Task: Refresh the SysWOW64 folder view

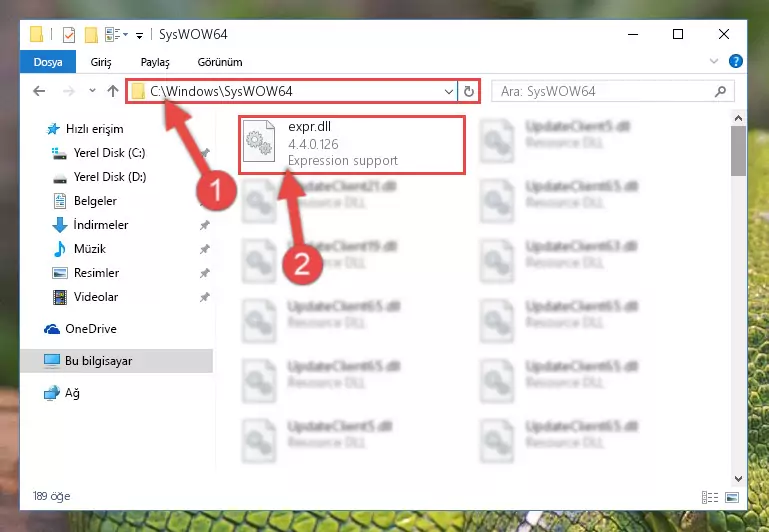Action: pyautogui.click(x=469, y=92)
